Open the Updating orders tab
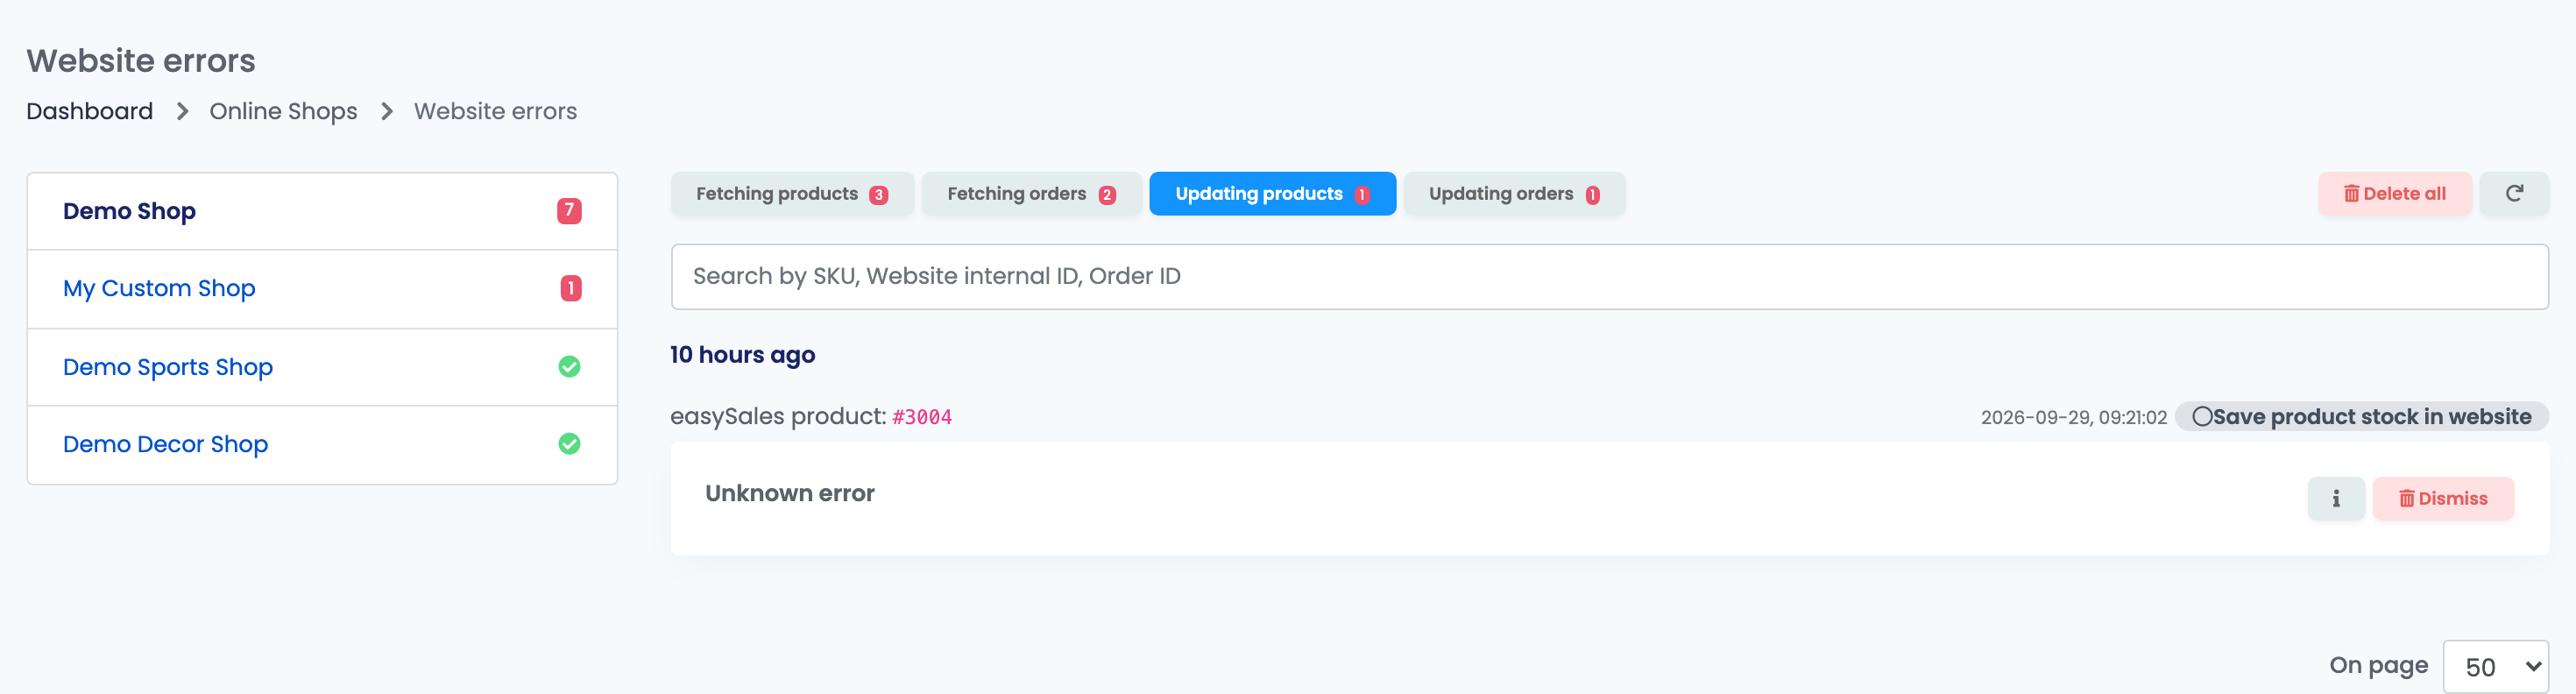 tap(1514, 194)
